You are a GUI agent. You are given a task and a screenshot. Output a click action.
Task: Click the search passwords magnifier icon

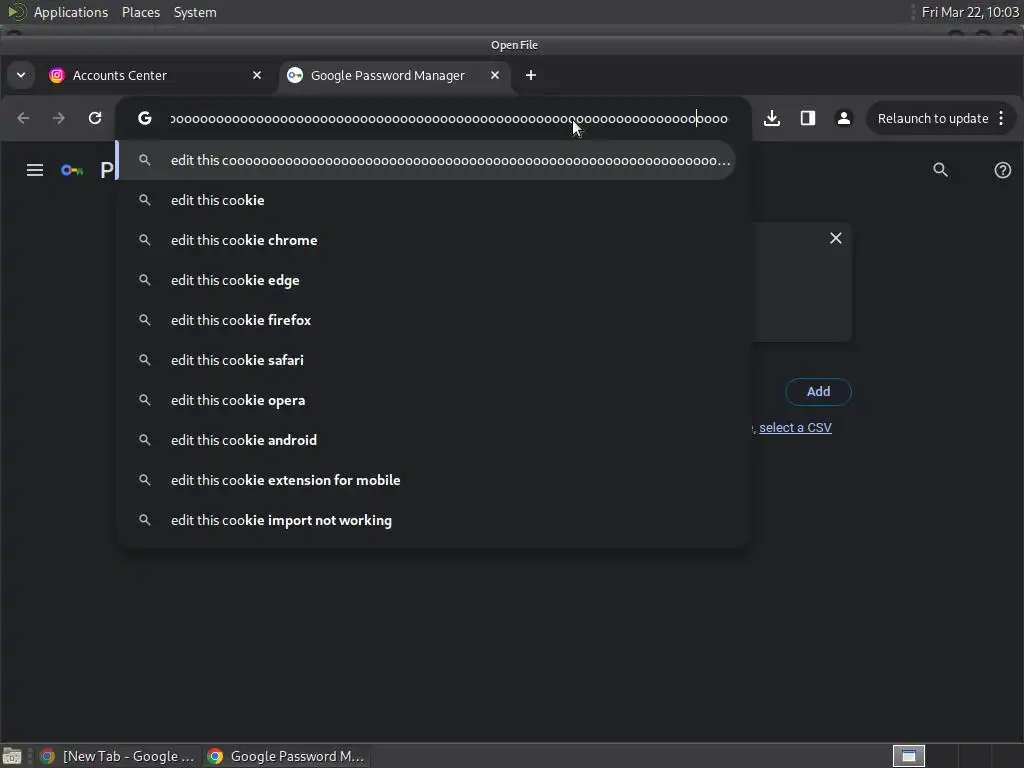click(940, 170)
